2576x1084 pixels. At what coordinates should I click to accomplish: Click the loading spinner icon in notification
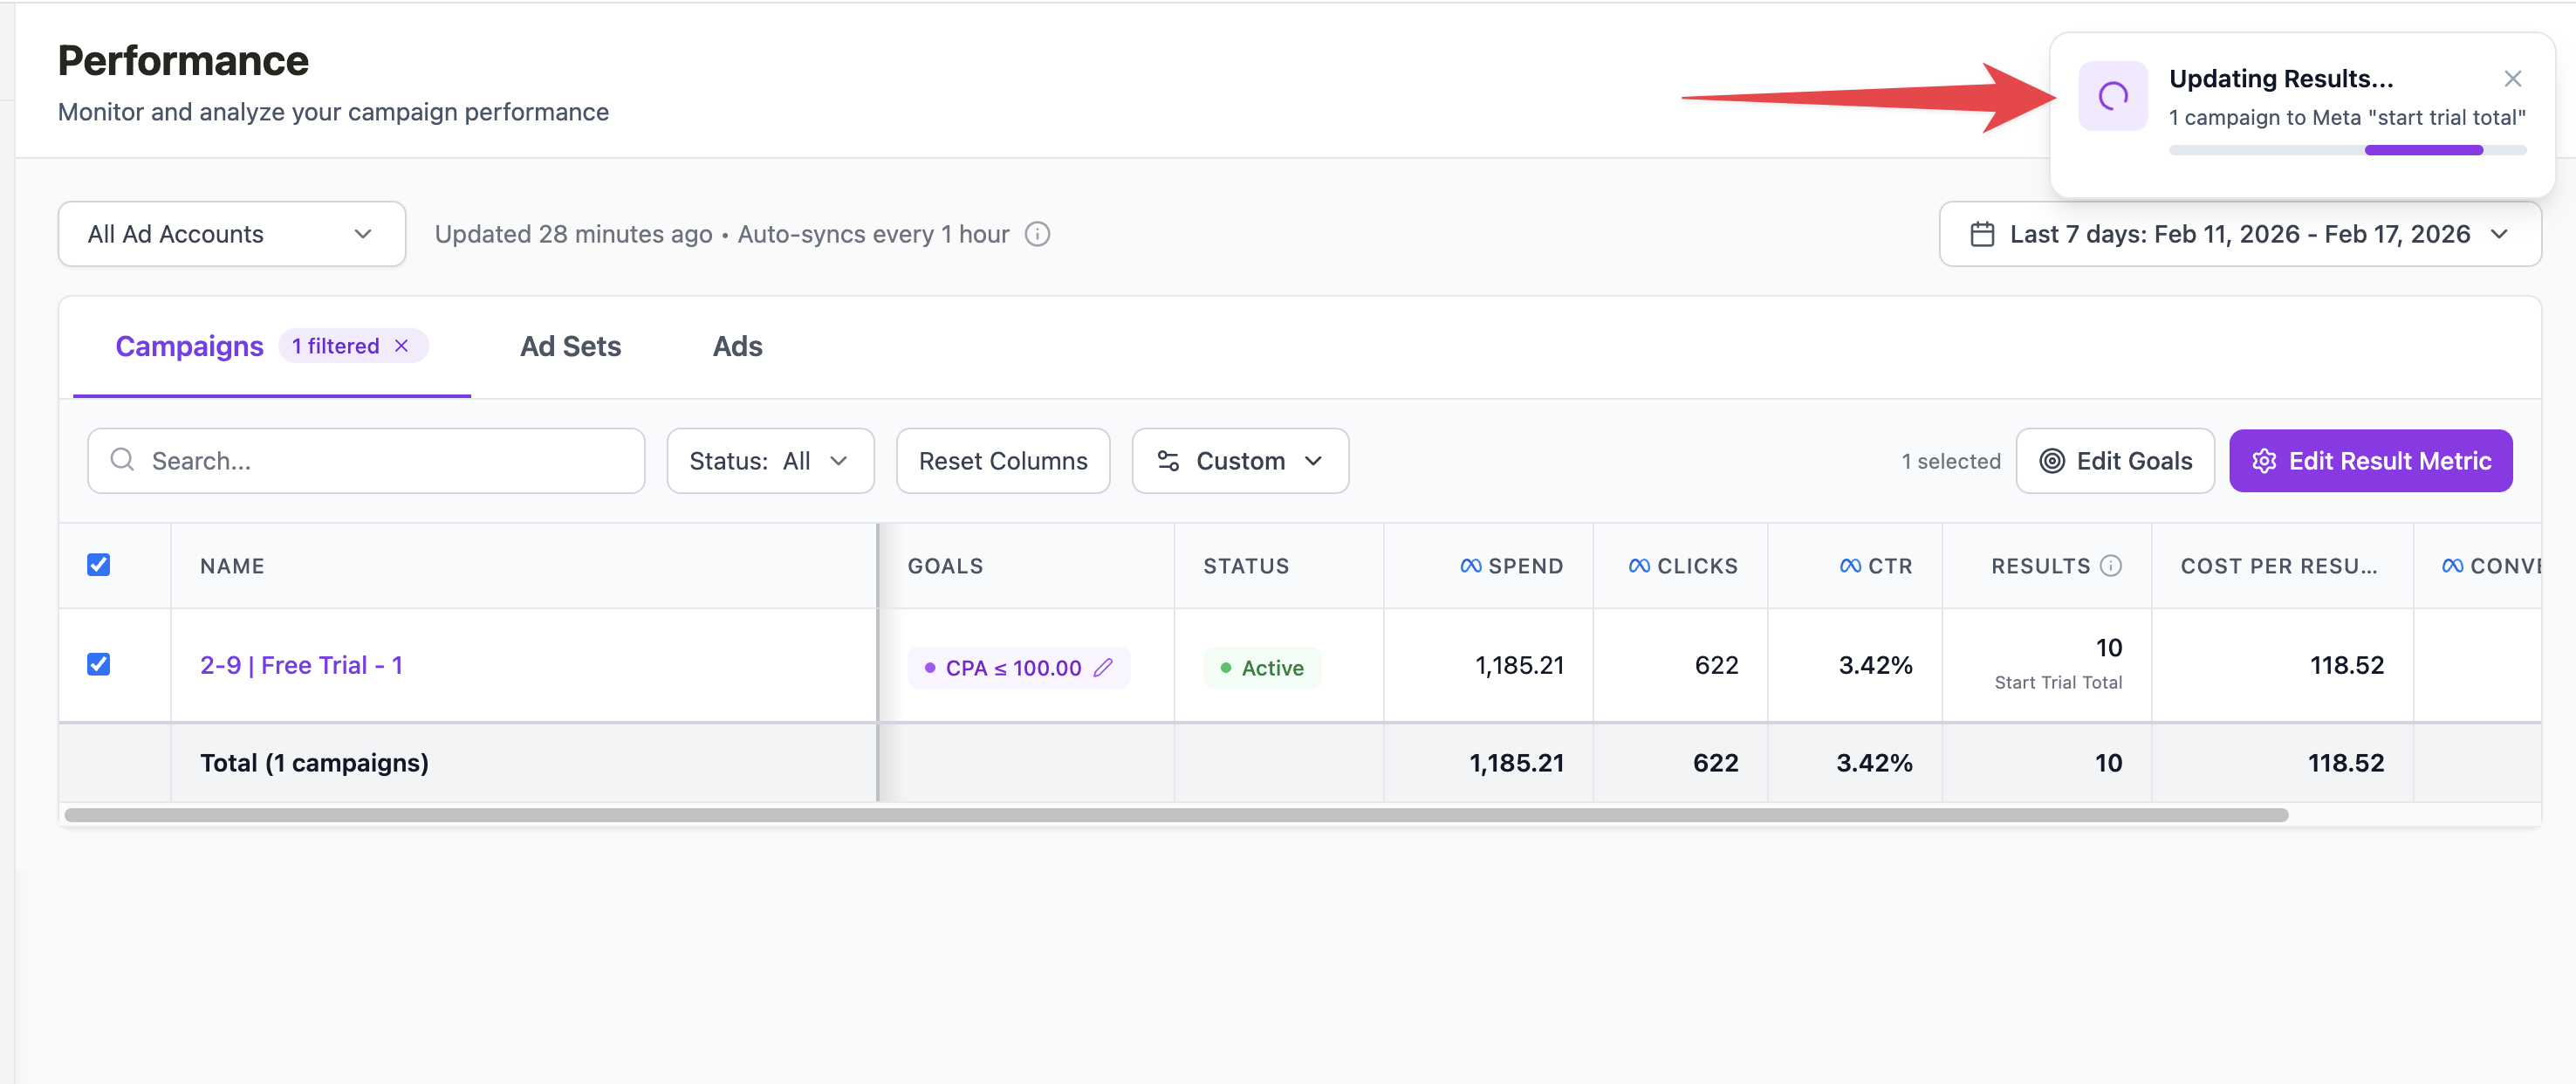2112,96
